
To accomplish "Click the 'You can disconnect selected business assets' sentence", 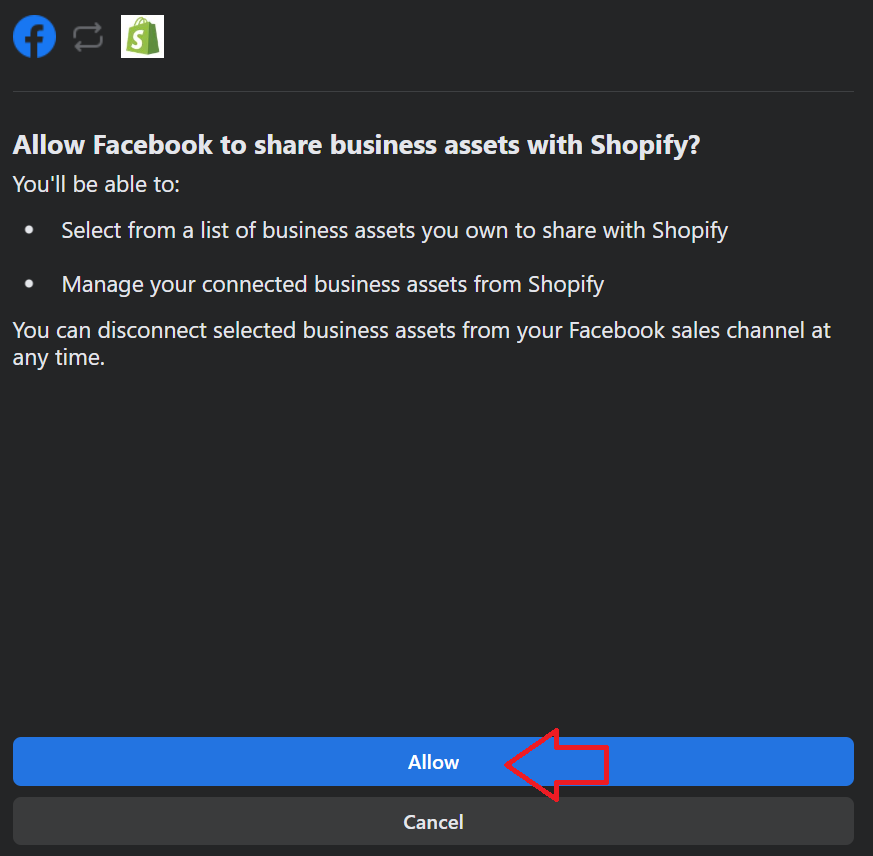I will point(421,344).
